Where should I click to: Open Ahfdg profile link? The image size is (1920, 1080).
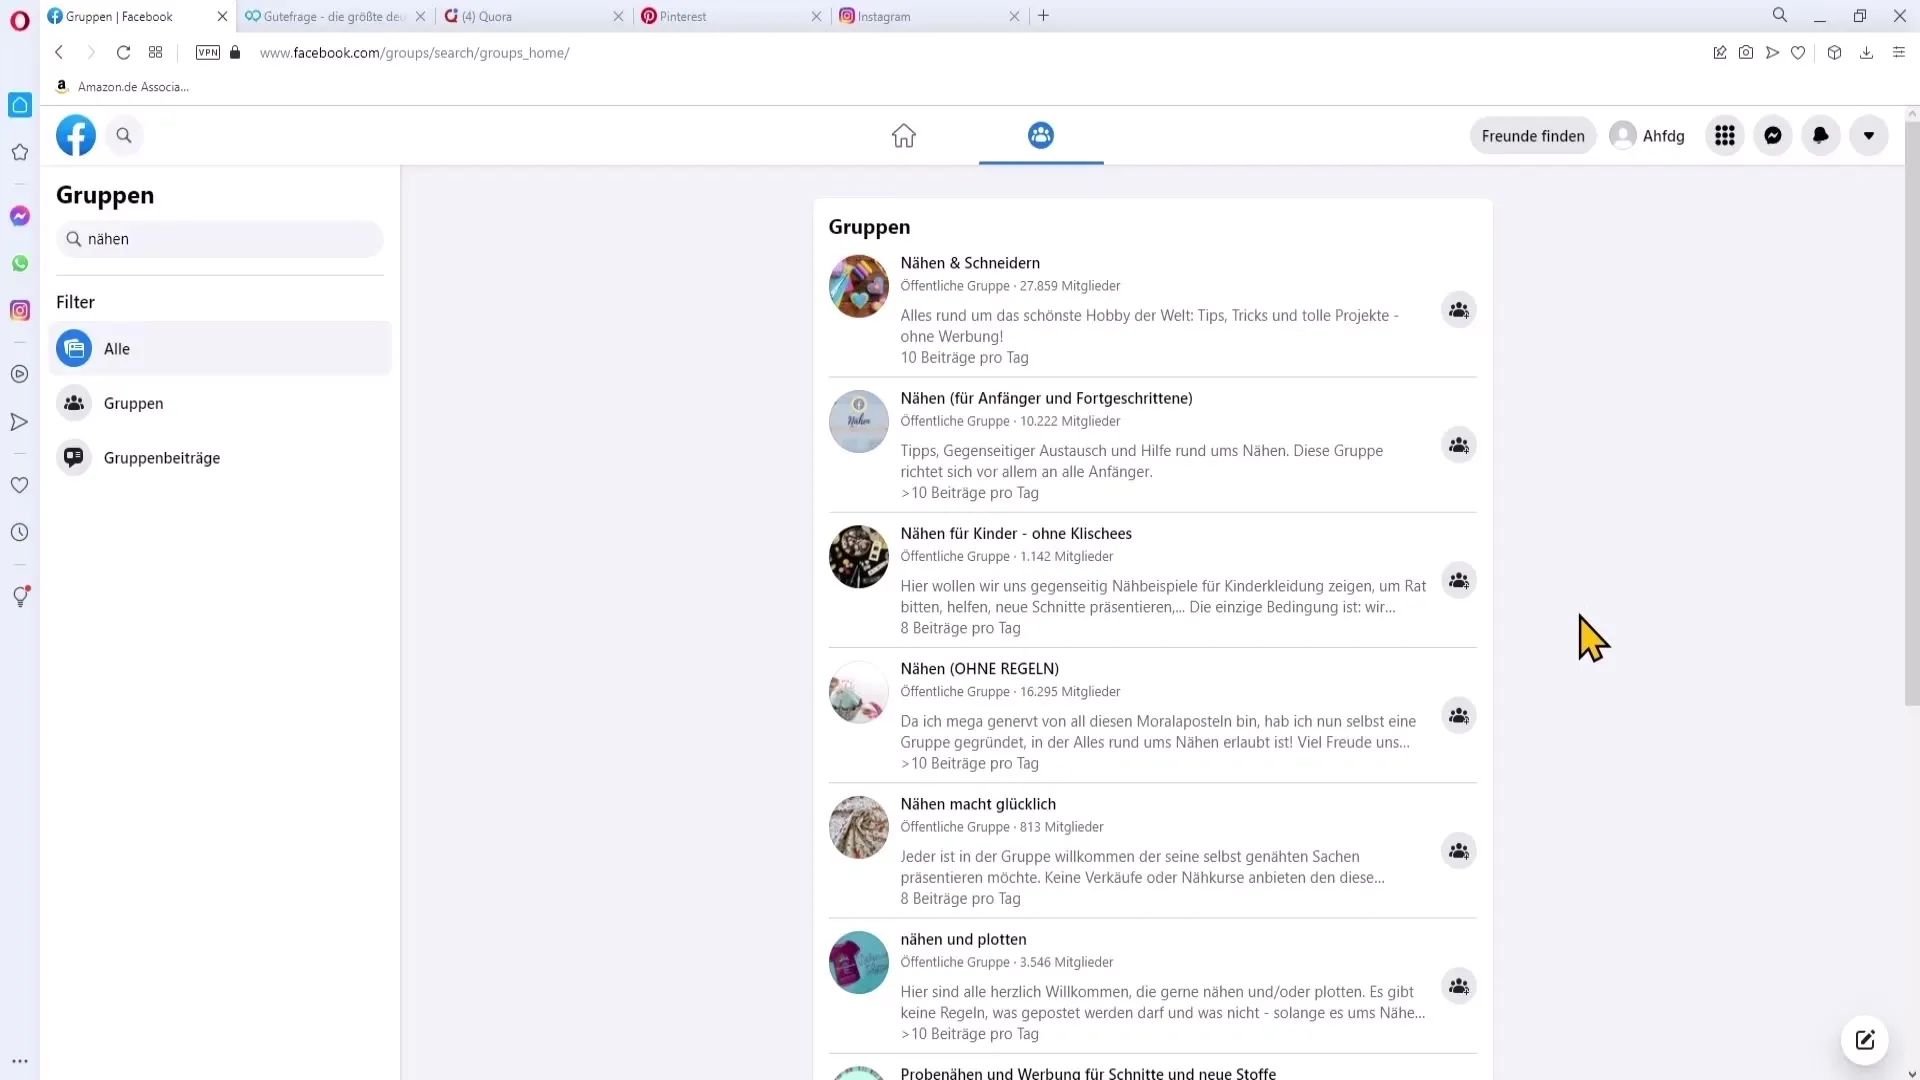(x=1647, y=136)
